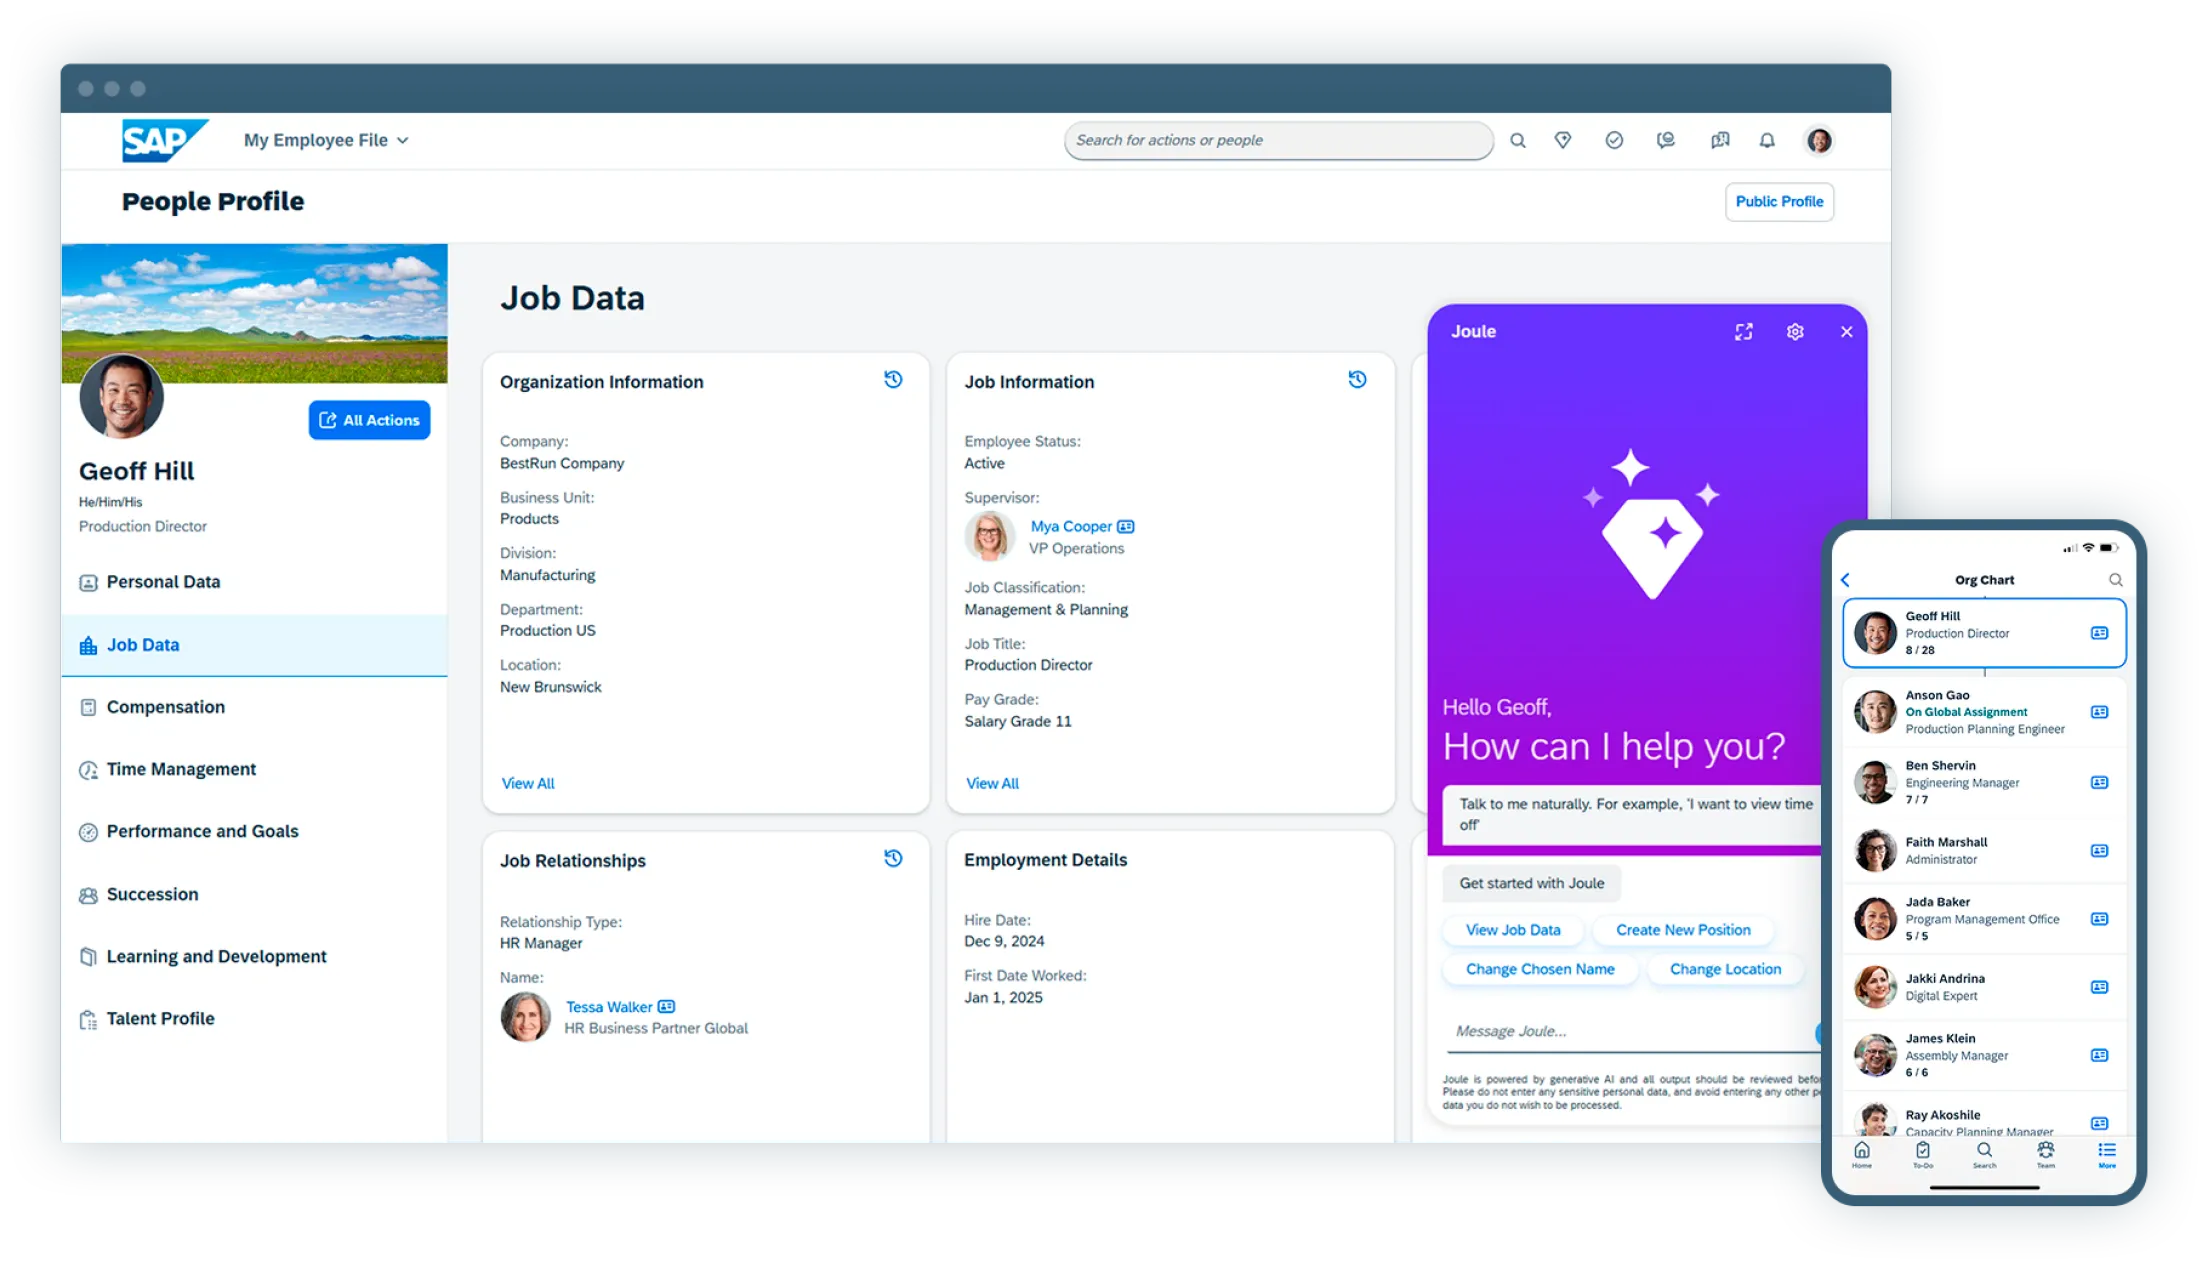Open the Public Profile button
This screenshot has width=2208, height=1268.
pos(1779,201)
